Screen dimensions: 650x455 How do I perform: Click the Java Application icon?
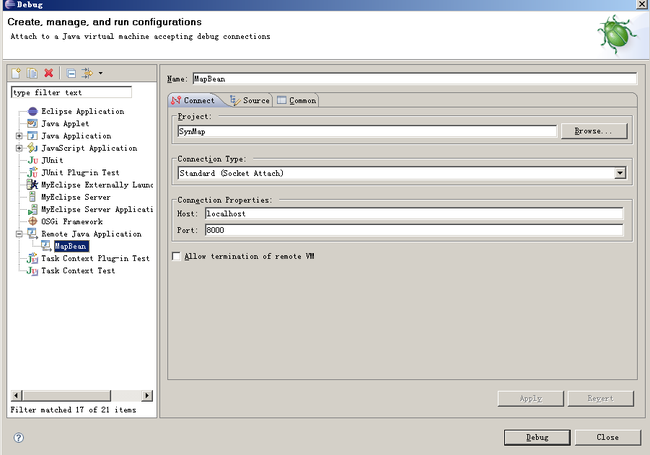(32, 136)
